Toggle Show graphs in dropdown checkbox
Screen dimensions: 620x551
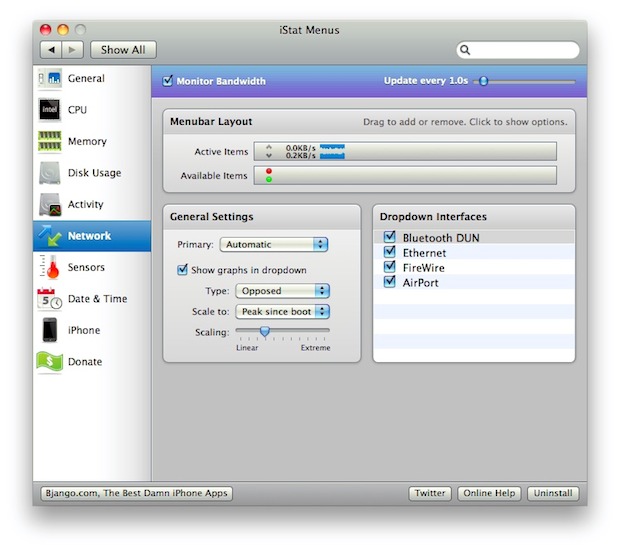[x=182, y=270]
